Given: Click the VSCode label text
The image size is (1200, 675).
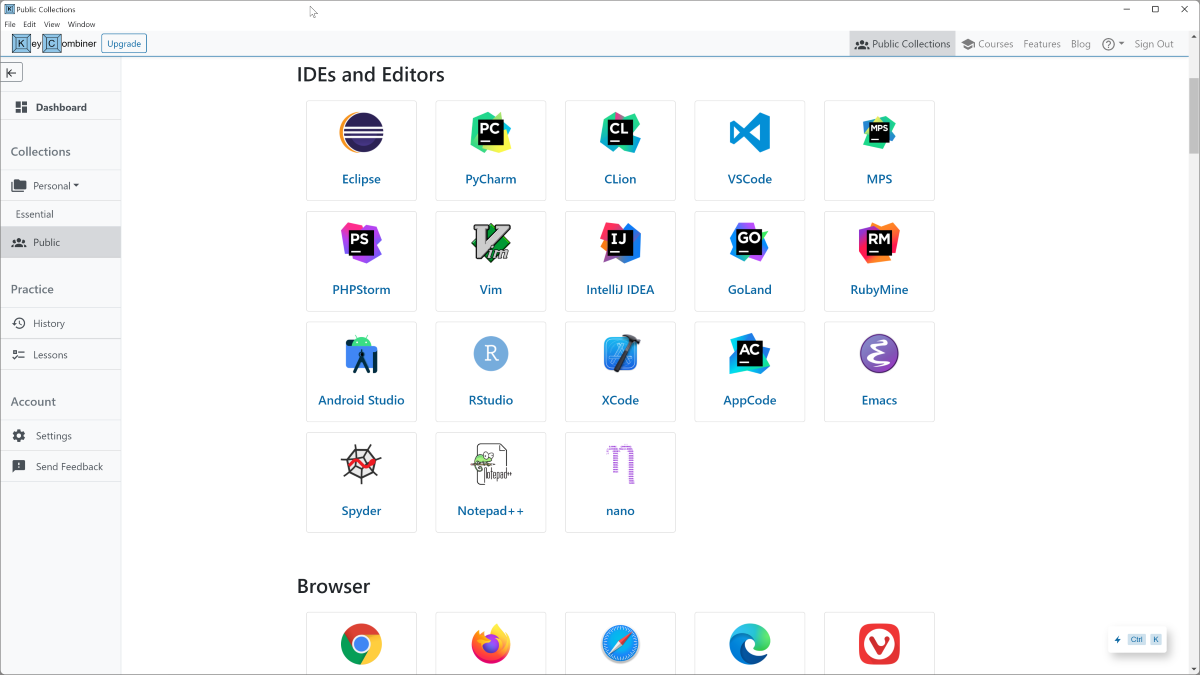Looking at the screenshot, I should (750, 179).
